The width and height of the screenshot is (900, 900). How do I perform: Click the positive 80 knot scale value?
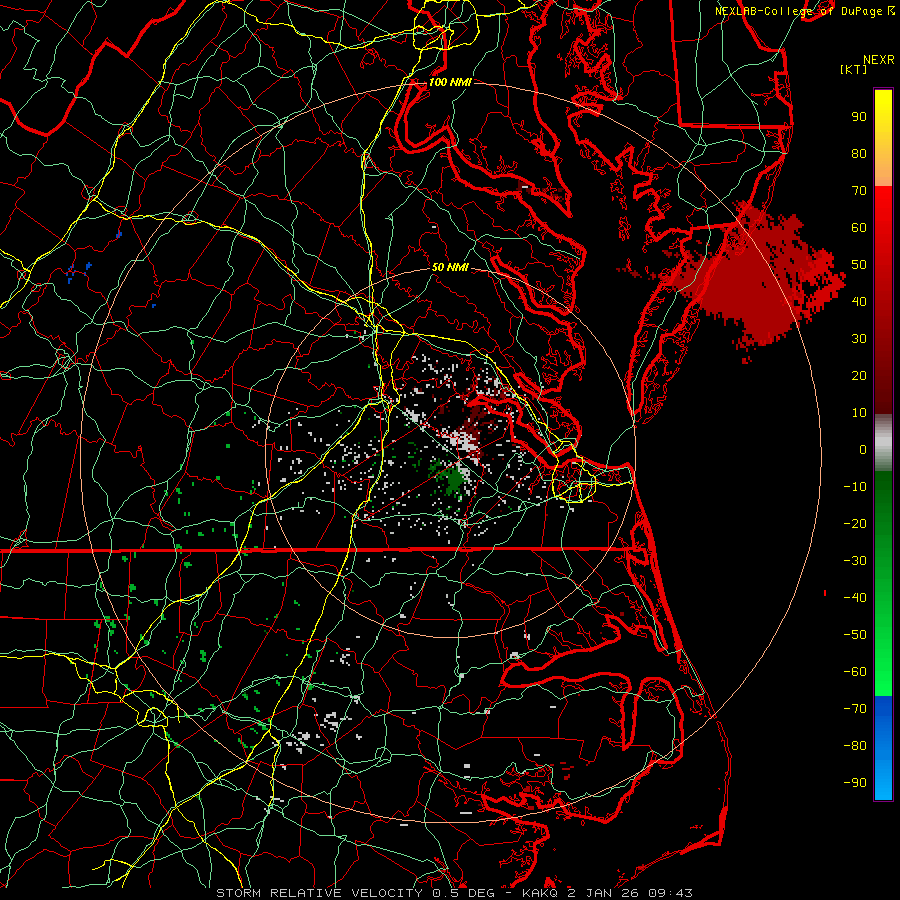click(x=859, y=154)
